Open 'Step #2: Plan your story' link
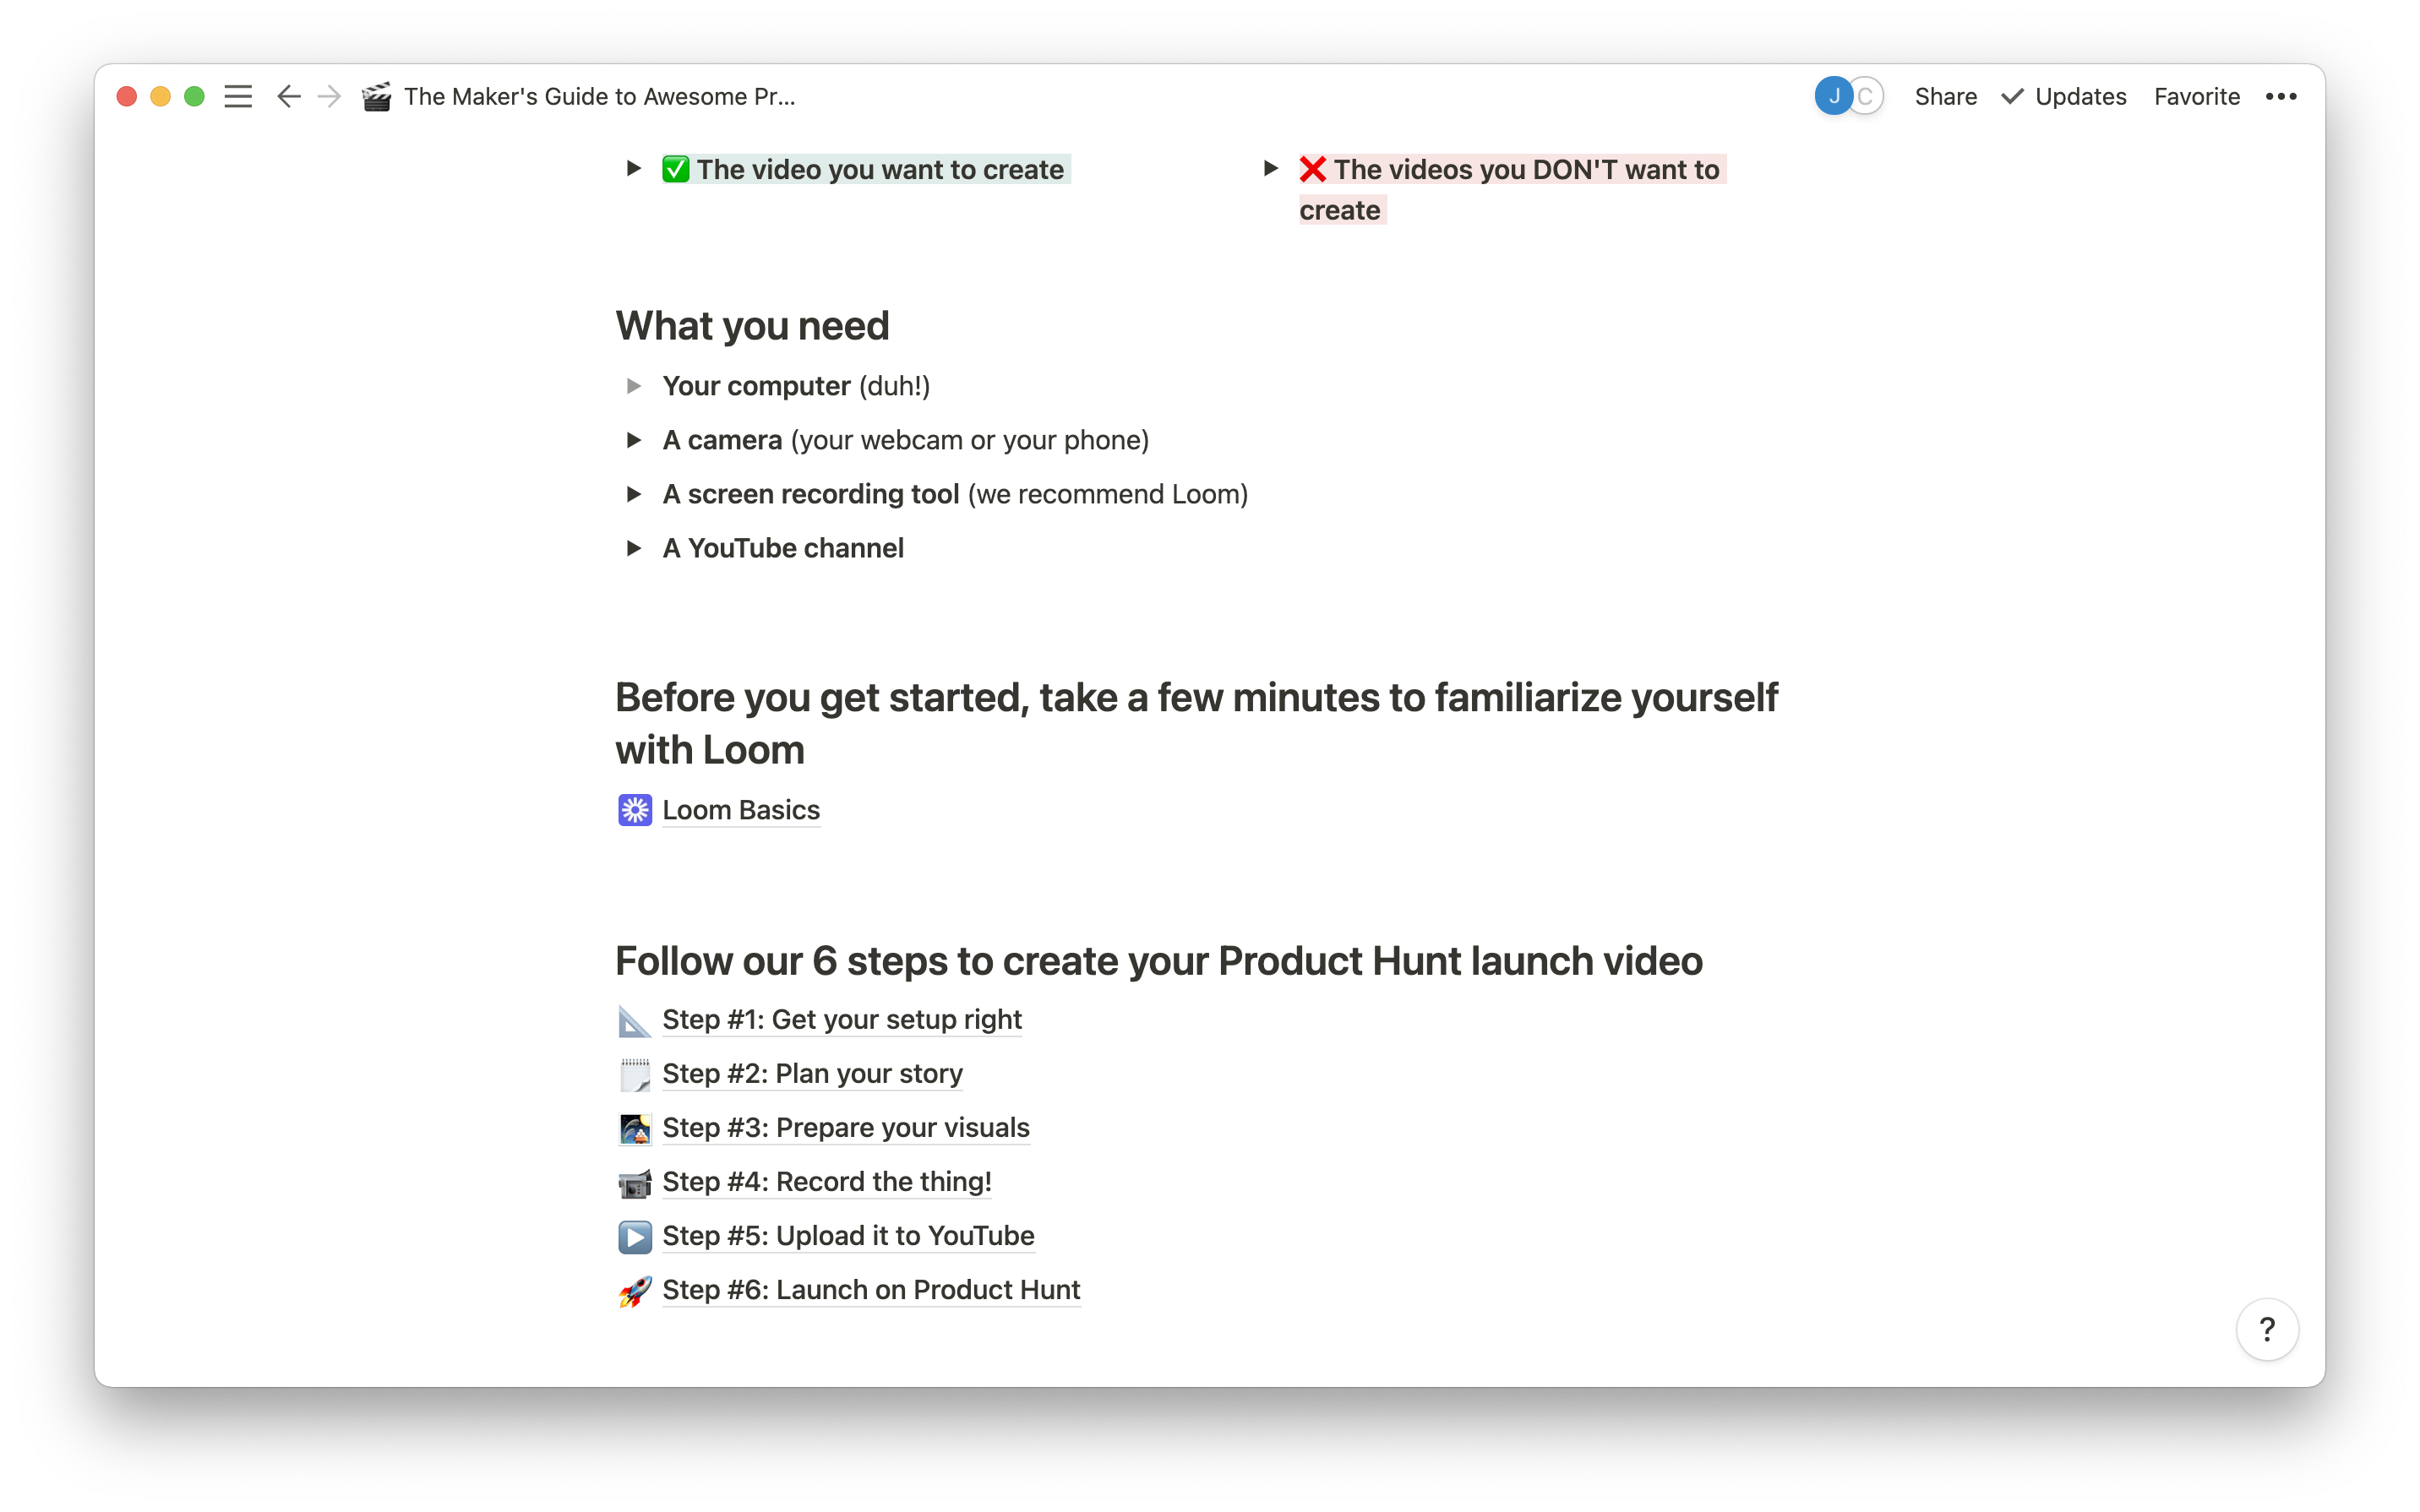The width and height of the screenshot is (2420, 1512). click(812, 1073)
